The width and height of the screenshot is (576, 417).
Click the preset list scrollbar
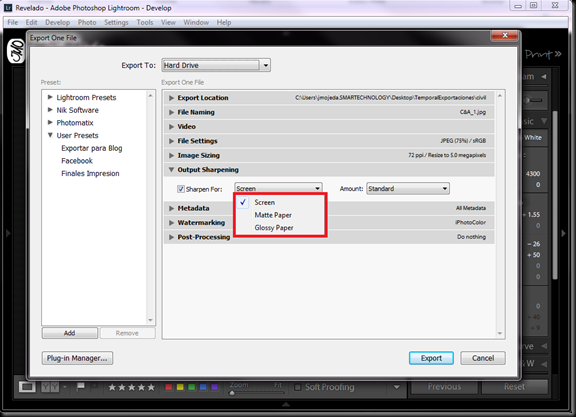pos(150,208)
